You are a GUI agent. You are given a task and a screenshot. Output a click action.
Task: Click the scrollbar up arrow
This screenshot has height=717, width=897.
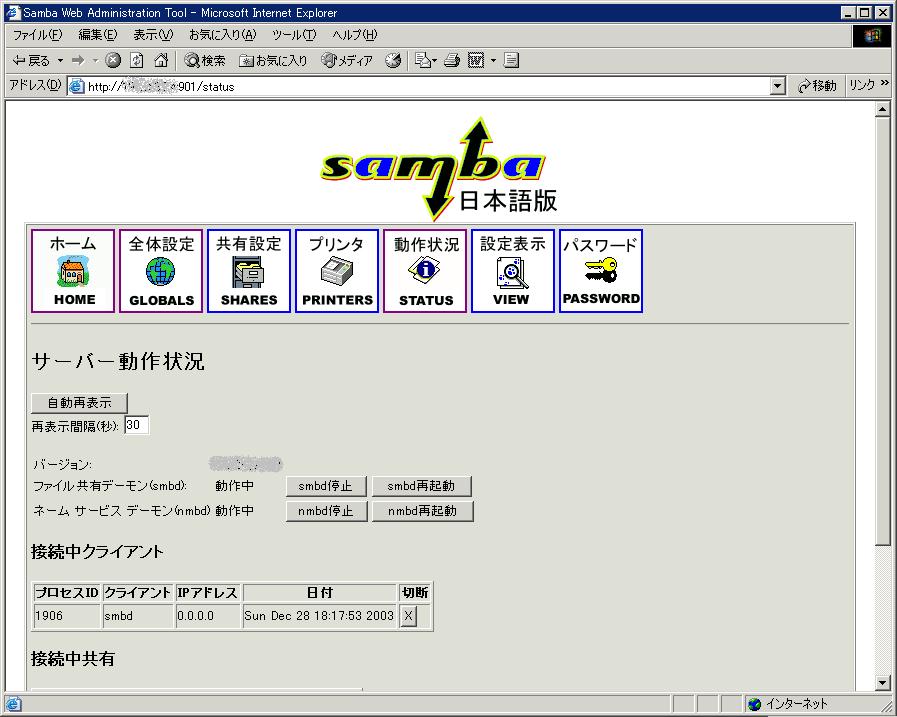[x=882, y=109]
